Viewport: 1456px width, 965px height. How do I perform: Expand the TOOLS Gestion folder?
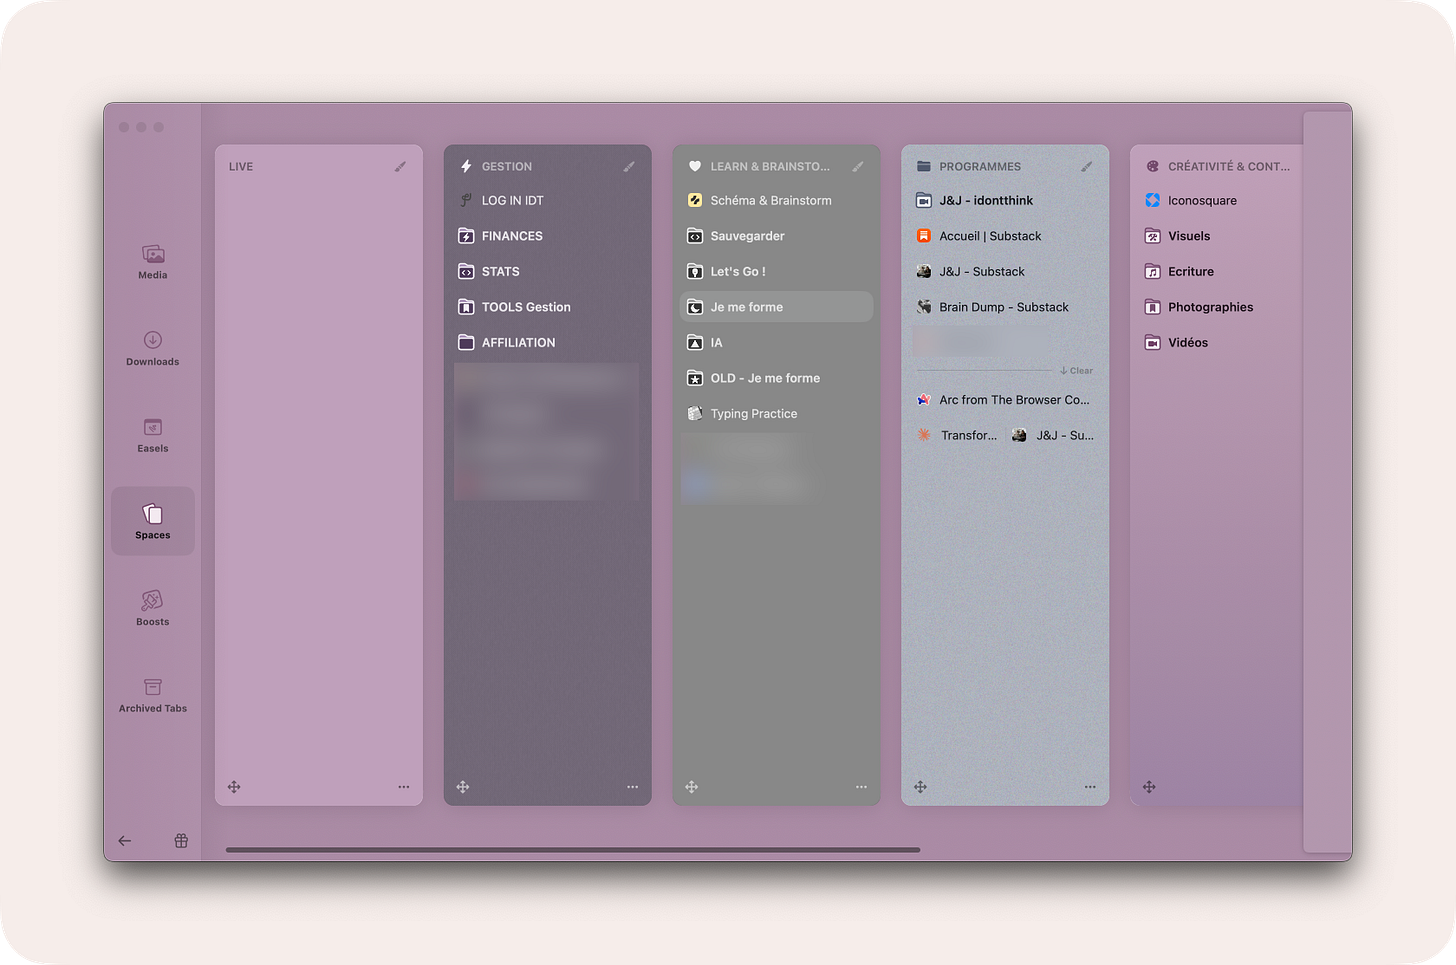point(547,307)
